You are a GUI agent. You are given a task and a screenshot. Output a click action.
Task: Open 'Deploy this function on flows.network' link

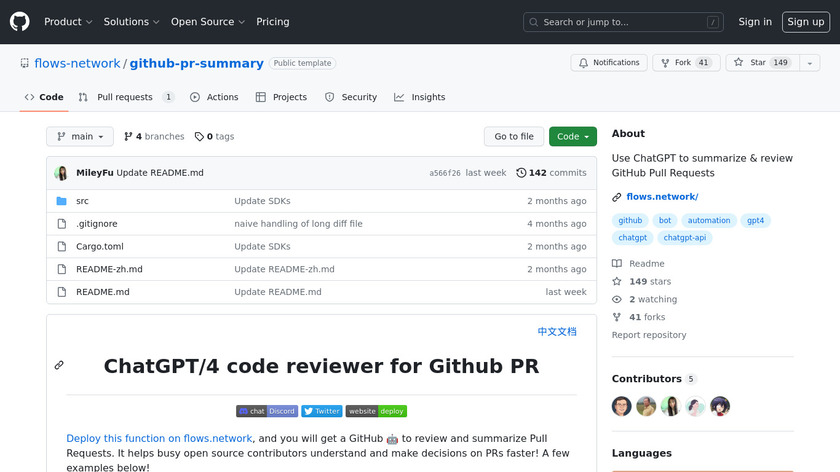click(159, 438)
